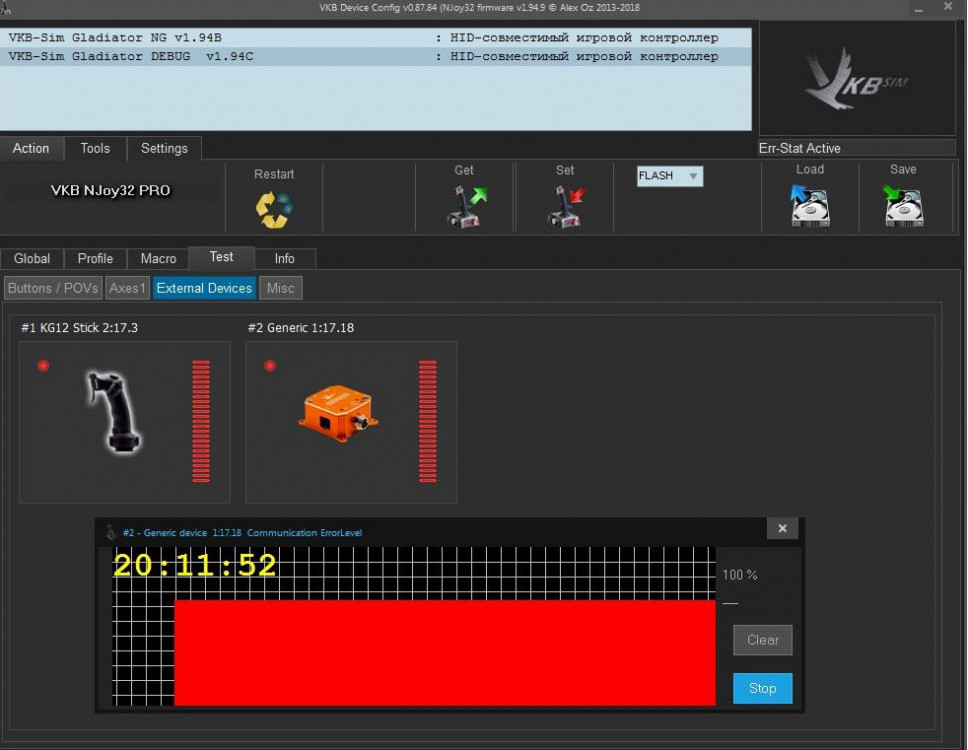The width and height of the screenshot is (968, 750).
Task: Click red status indicator of KG12 Stick
Action: (43, 366)
